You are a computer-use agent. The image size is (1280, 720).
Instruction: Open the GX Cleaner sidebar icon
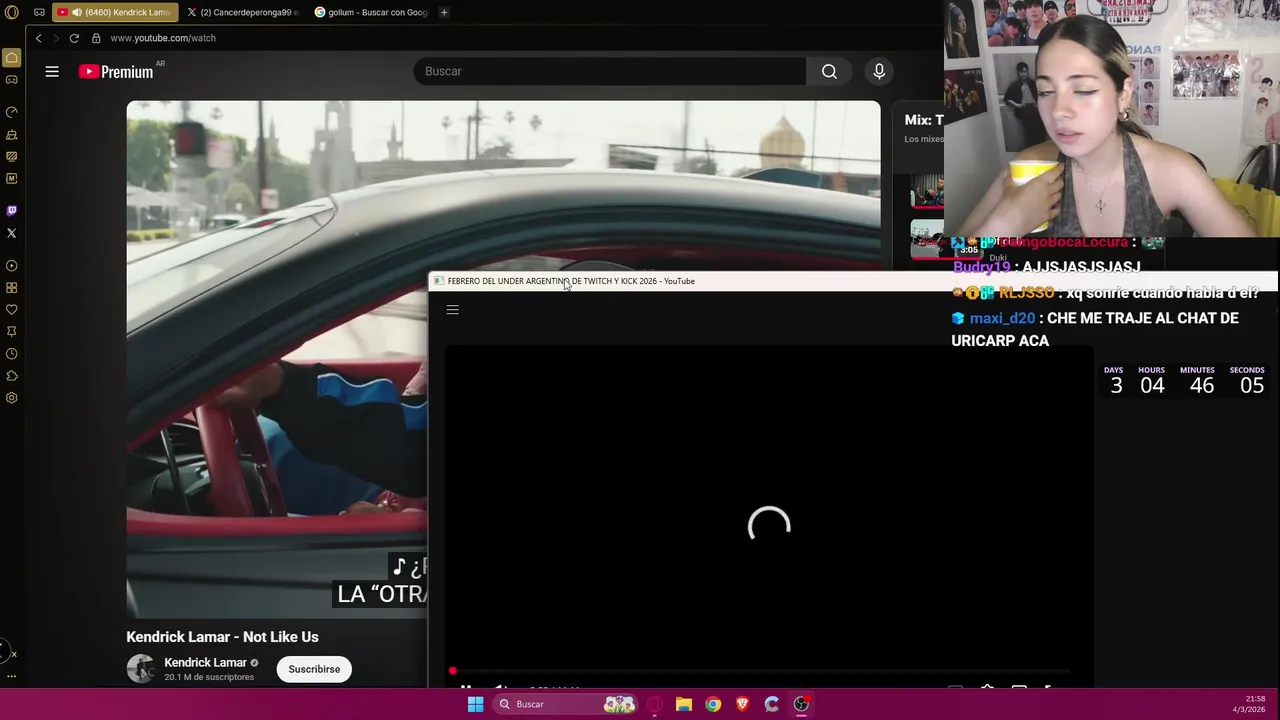click(x=12, y=134)
